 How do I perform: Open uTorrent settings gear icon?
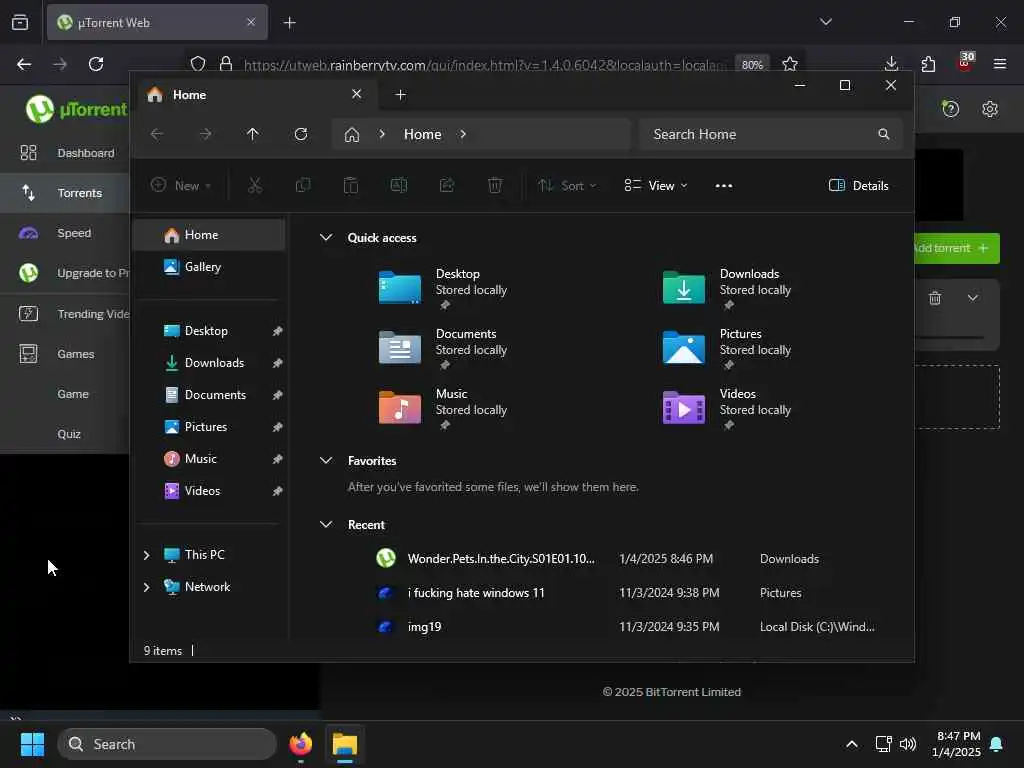[990, 109]
